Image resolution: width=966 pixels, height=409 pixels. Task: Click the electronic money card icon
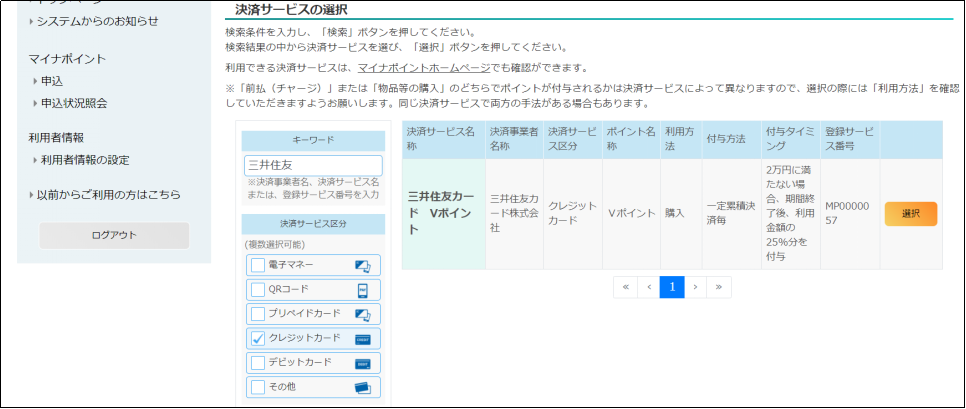pyautogui.click(x=363, y=266)
